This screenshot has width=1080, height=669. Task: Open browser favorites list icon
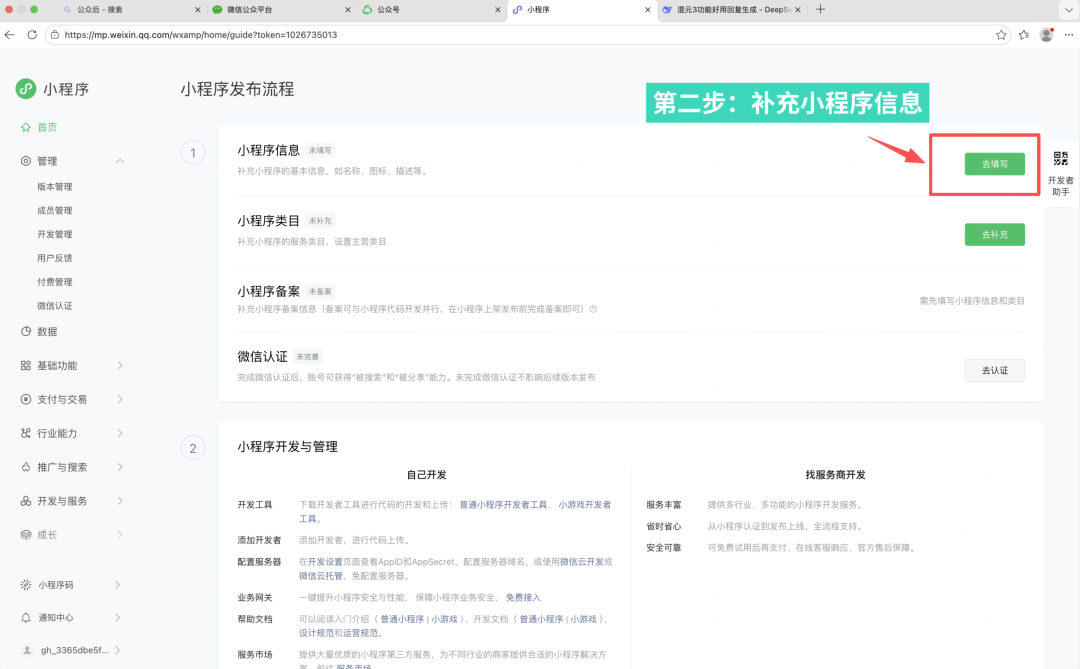click(x=1024, y=35)
